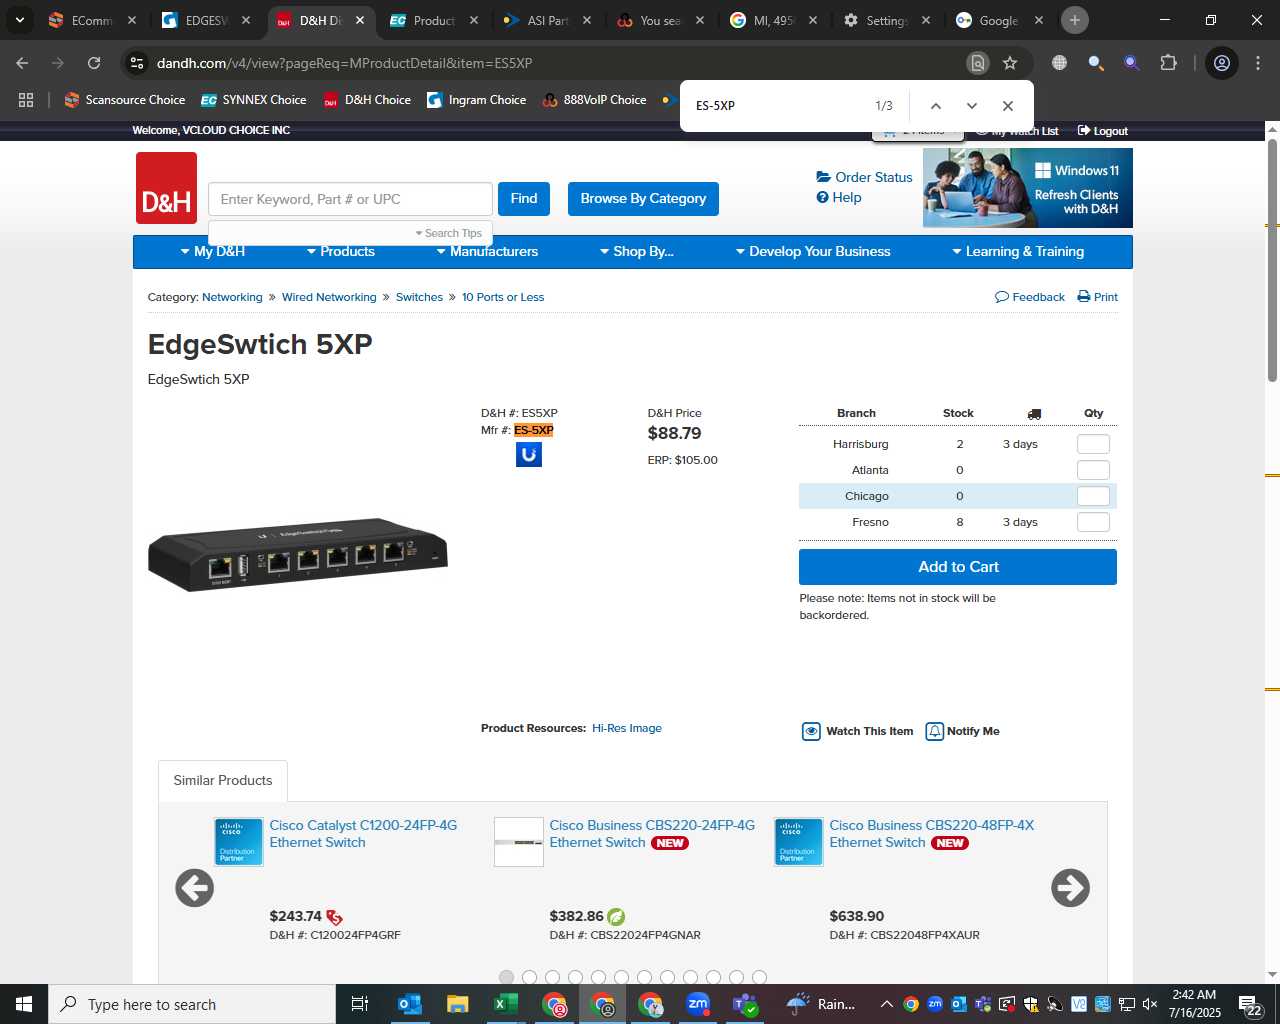Jump to next find-in-page match
The height and width of the screenshot is (1024, 1280).
(972, 106)
